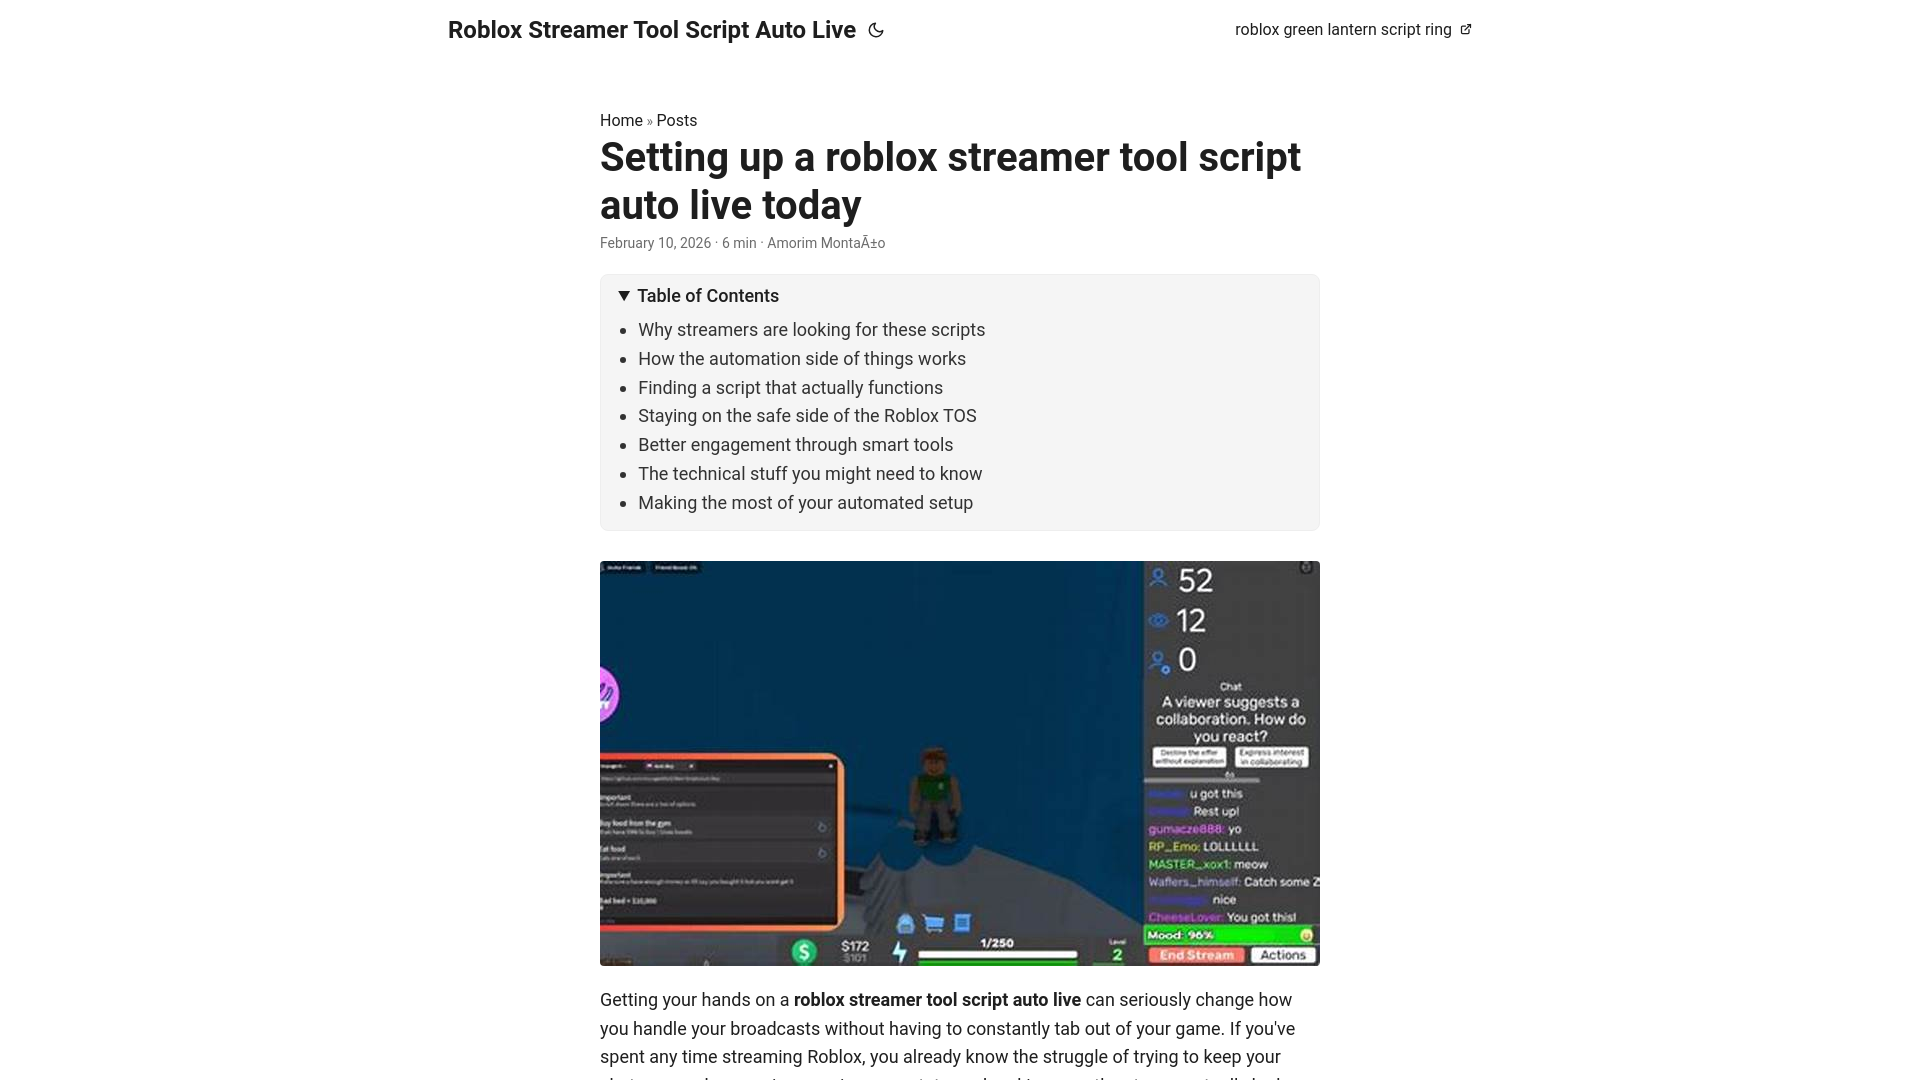The width and height of the screenshot is (1920, 1080).
Task: Go to the Posts breadcrumb
Action: tap(677, 120)
